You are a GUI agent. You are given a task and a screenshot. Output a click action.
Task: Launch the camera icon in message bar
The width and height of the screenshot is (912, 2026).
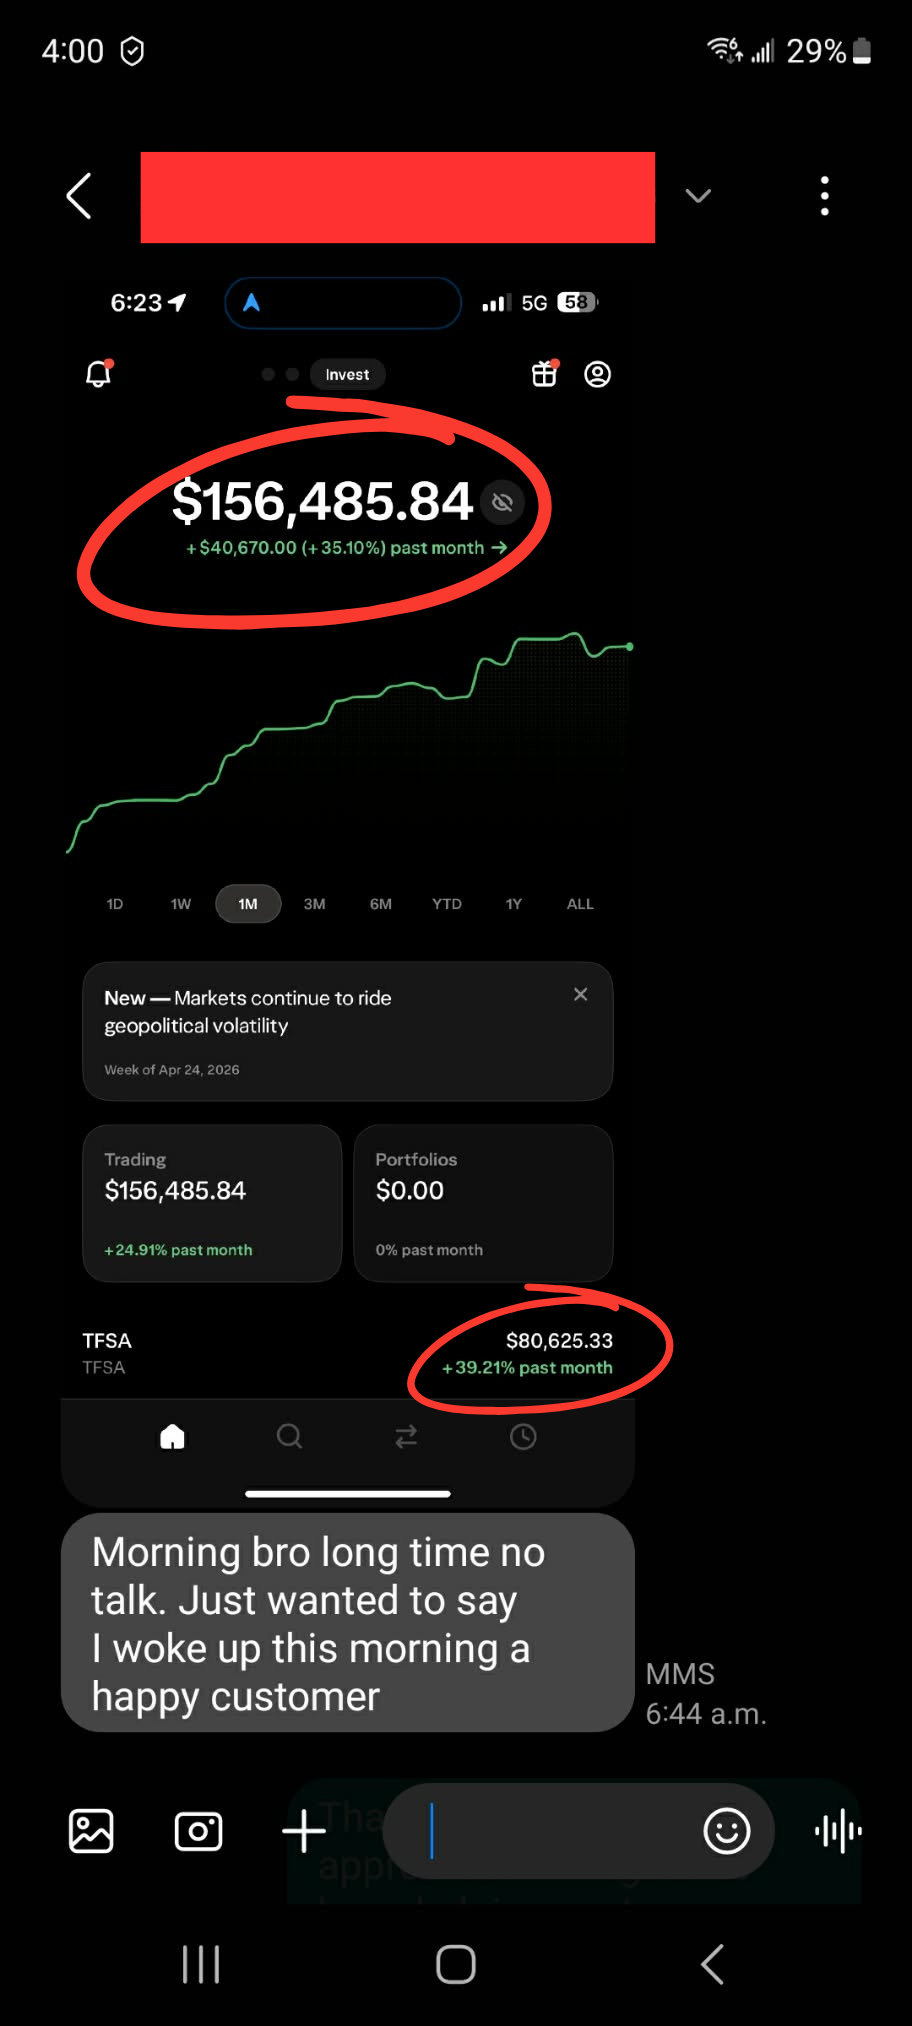[x=198, y=1831]
